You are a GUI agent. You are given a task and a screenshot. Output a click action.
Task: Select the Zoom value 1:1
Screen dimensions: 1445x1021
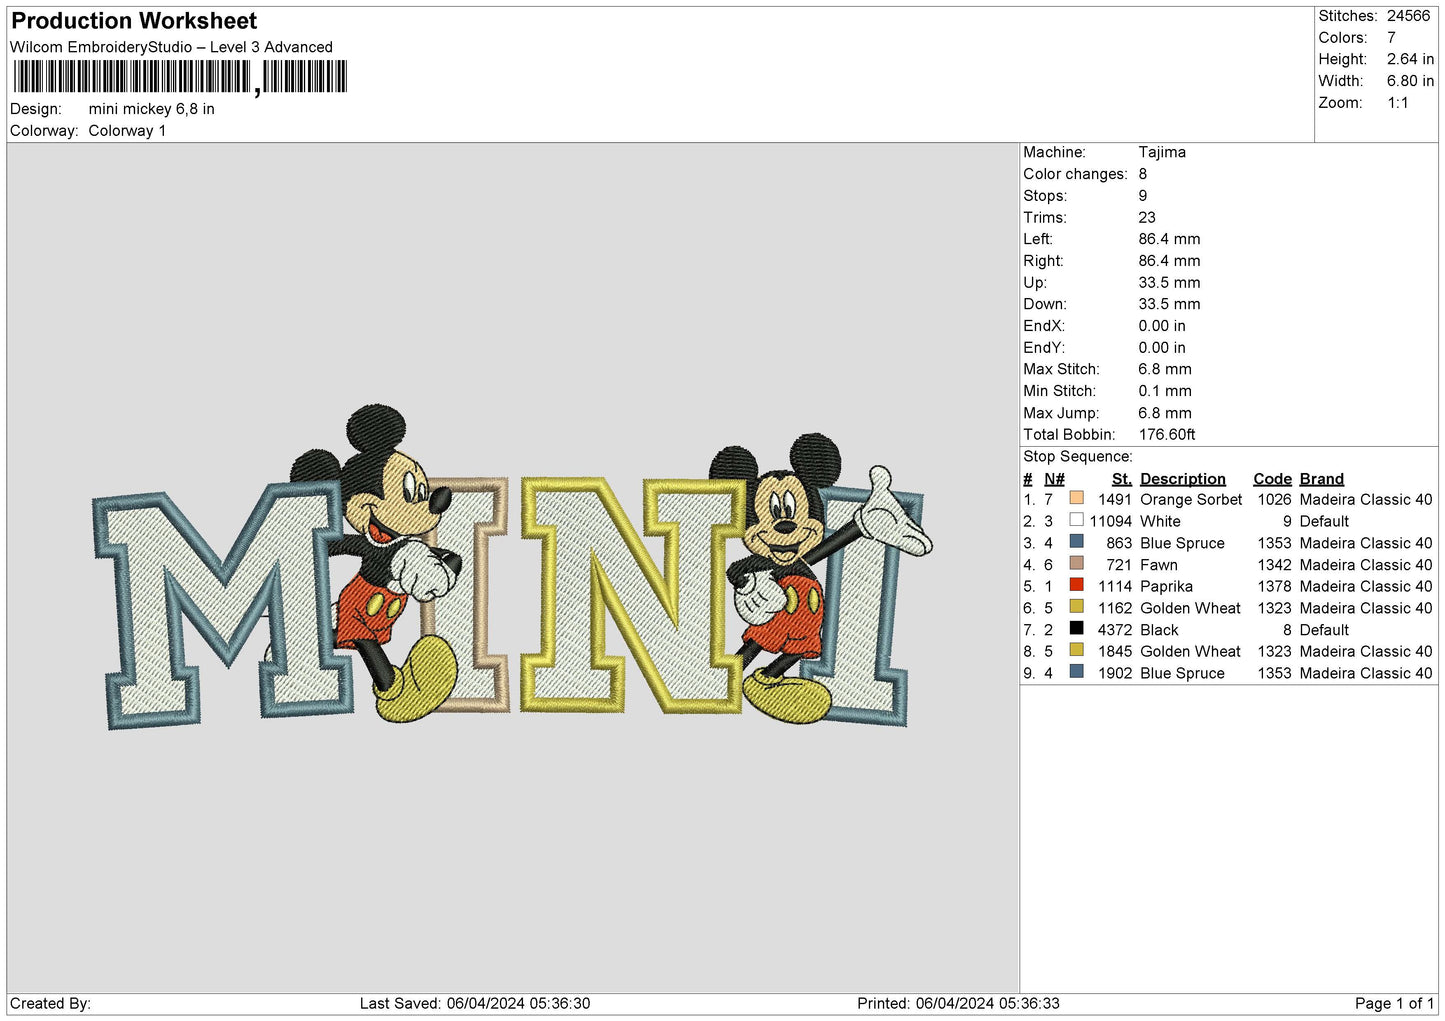coord(1397,103)
